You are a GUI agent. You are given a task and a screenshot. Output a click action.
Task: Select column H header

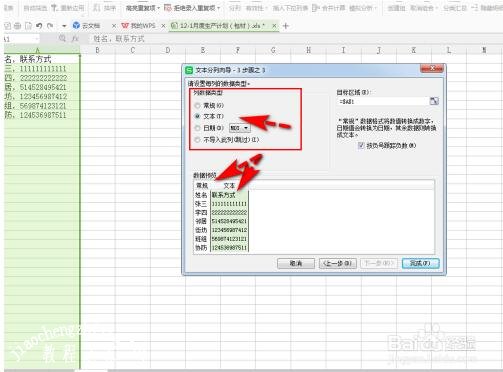coord(308,50)
